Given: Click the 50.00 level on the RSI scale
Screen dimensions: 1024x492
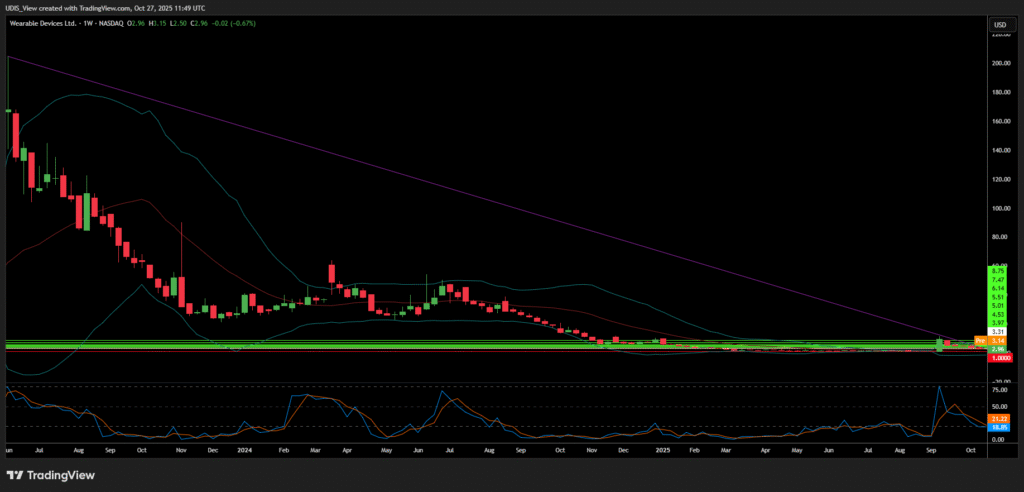Looking at the screenshot, I should (x=997, y=407).
